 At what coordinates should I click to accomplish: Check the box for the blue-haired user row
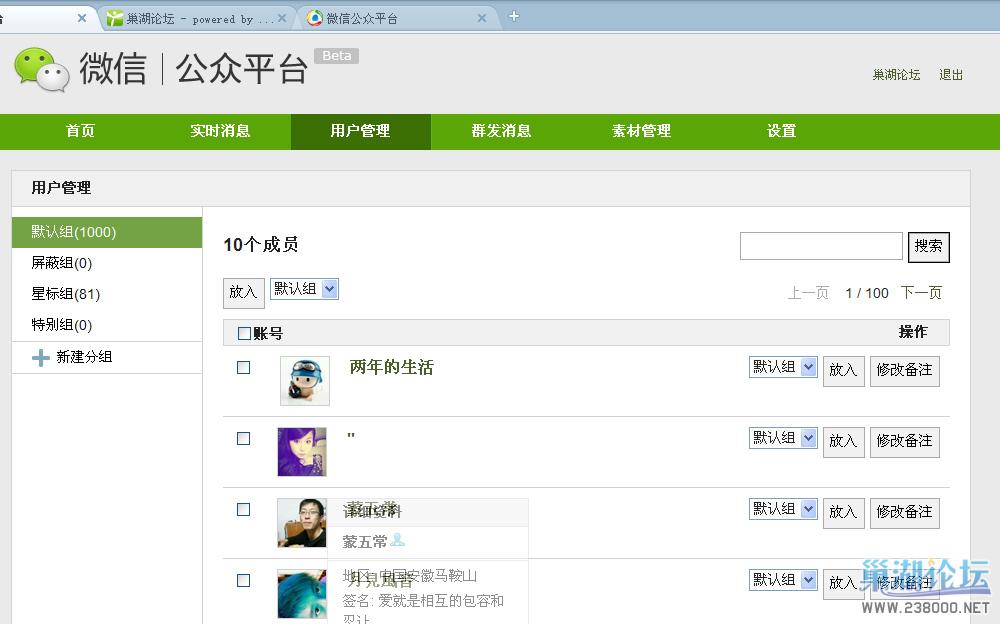click(x=243, y=580)
